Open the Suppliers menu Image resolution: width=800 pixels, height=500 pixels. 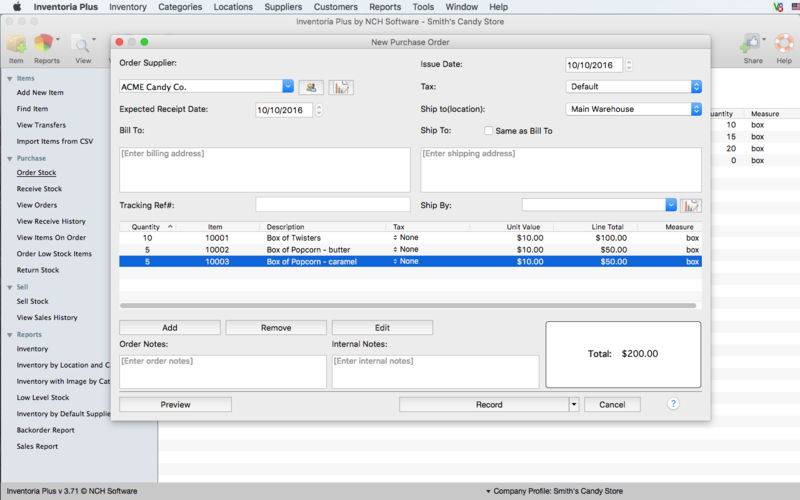tap(283, 7)
